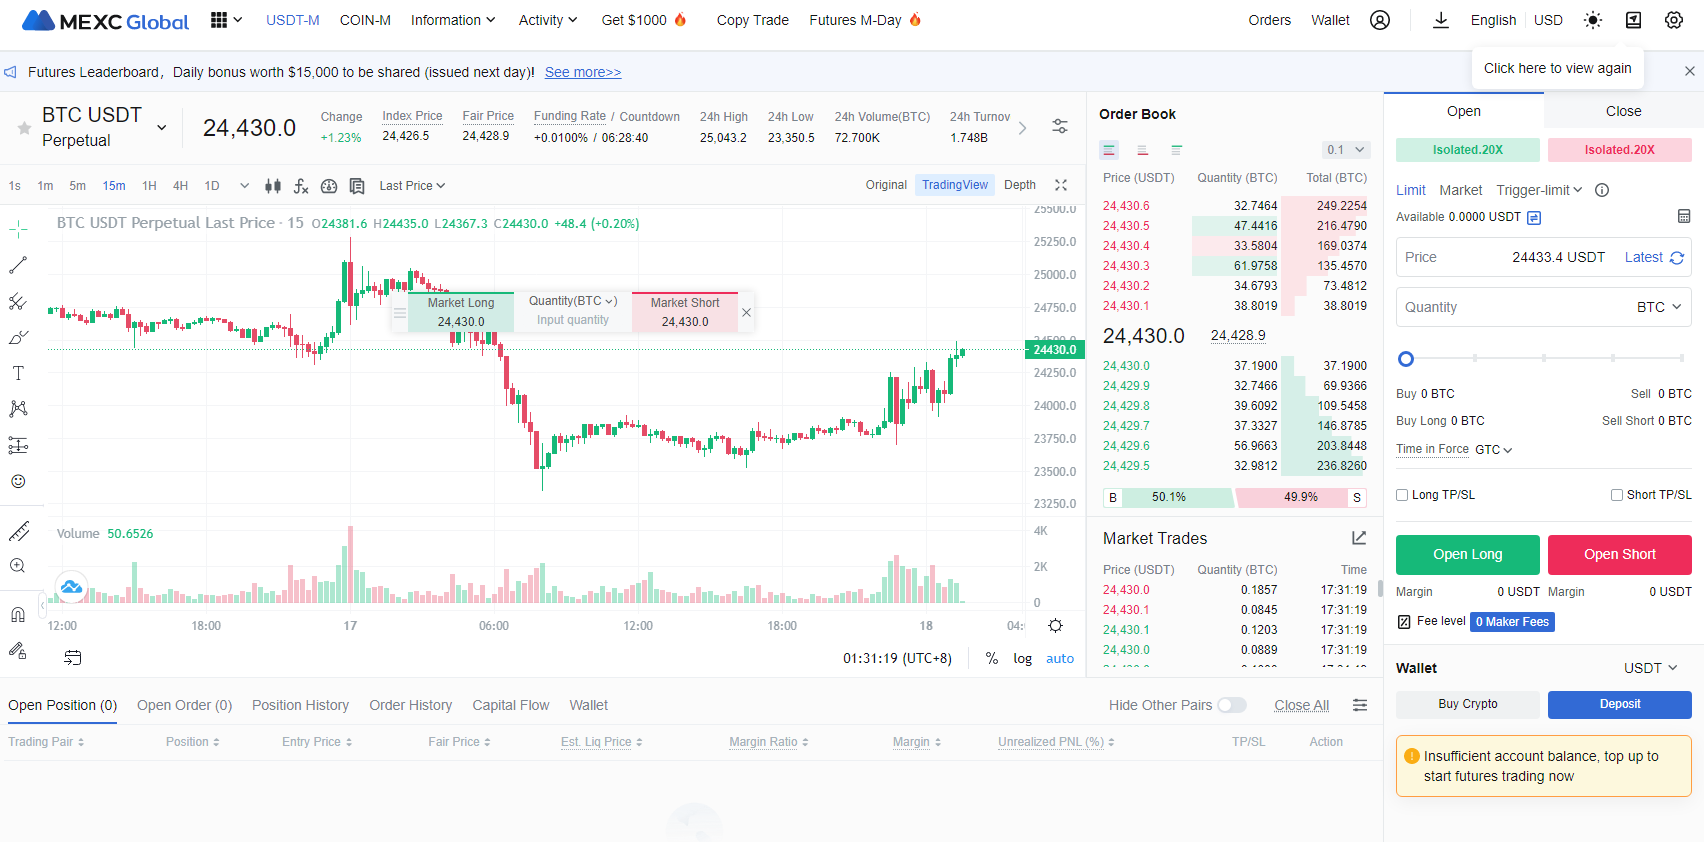1704x842 pixels.
Task: Click Close All positions link
Action: 1301,705
